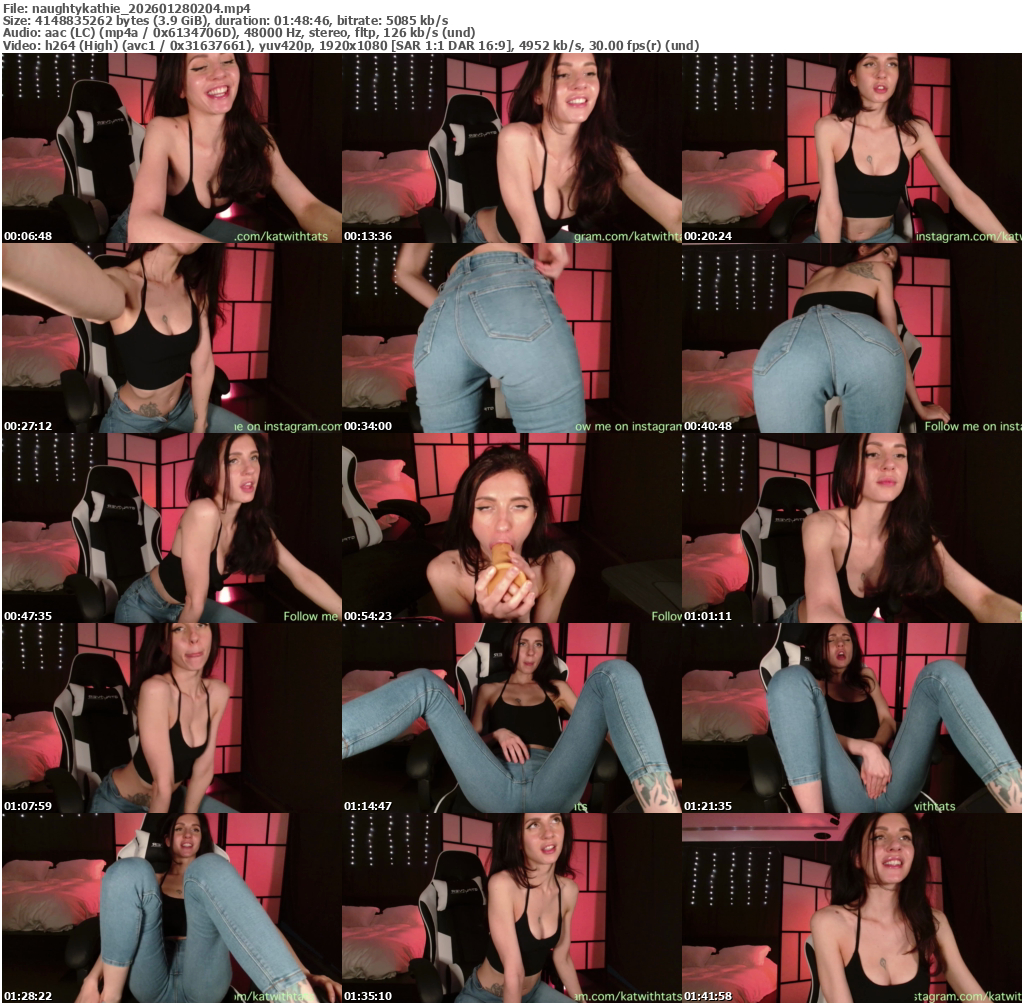Select the Video codec info line
Image resolution: width=1024 pixels, height=1003 pixels.
(x=350, y=45)
